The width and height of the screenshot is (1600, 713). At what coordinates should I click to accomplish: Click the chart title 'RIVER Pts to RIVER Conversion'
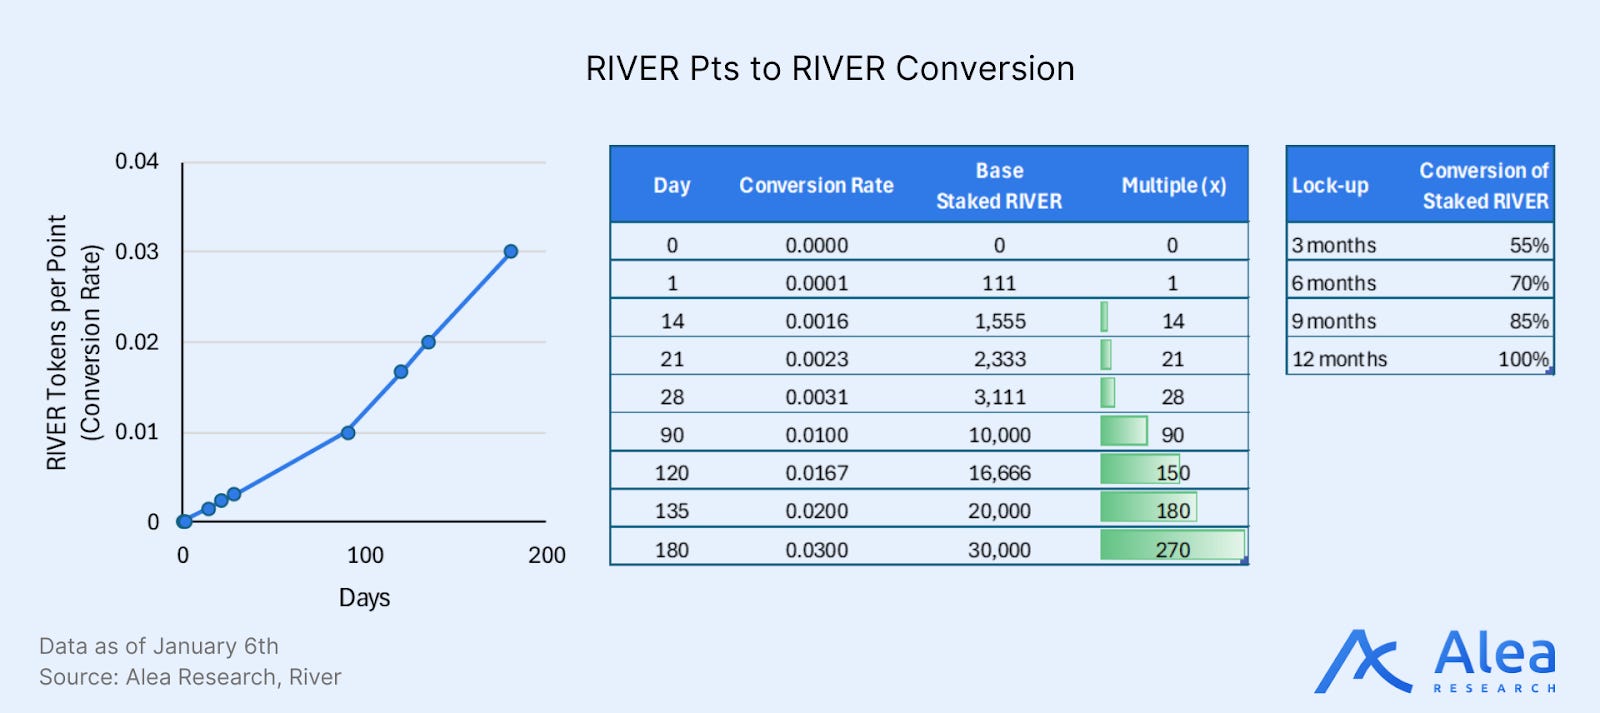click(x=830, y=69)
